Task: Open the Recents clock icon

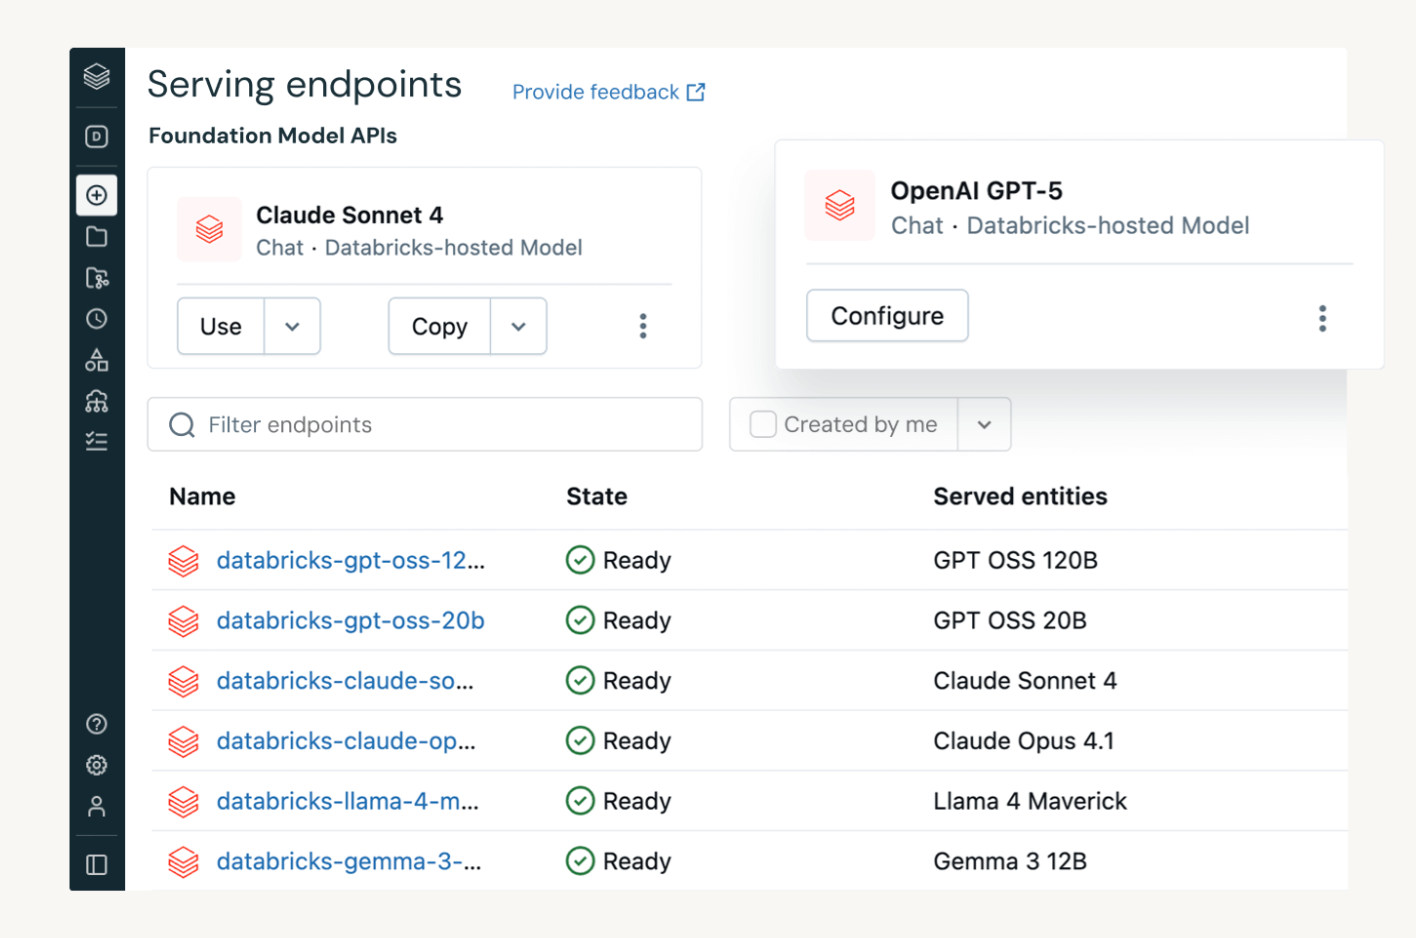Action: [97, 319]
